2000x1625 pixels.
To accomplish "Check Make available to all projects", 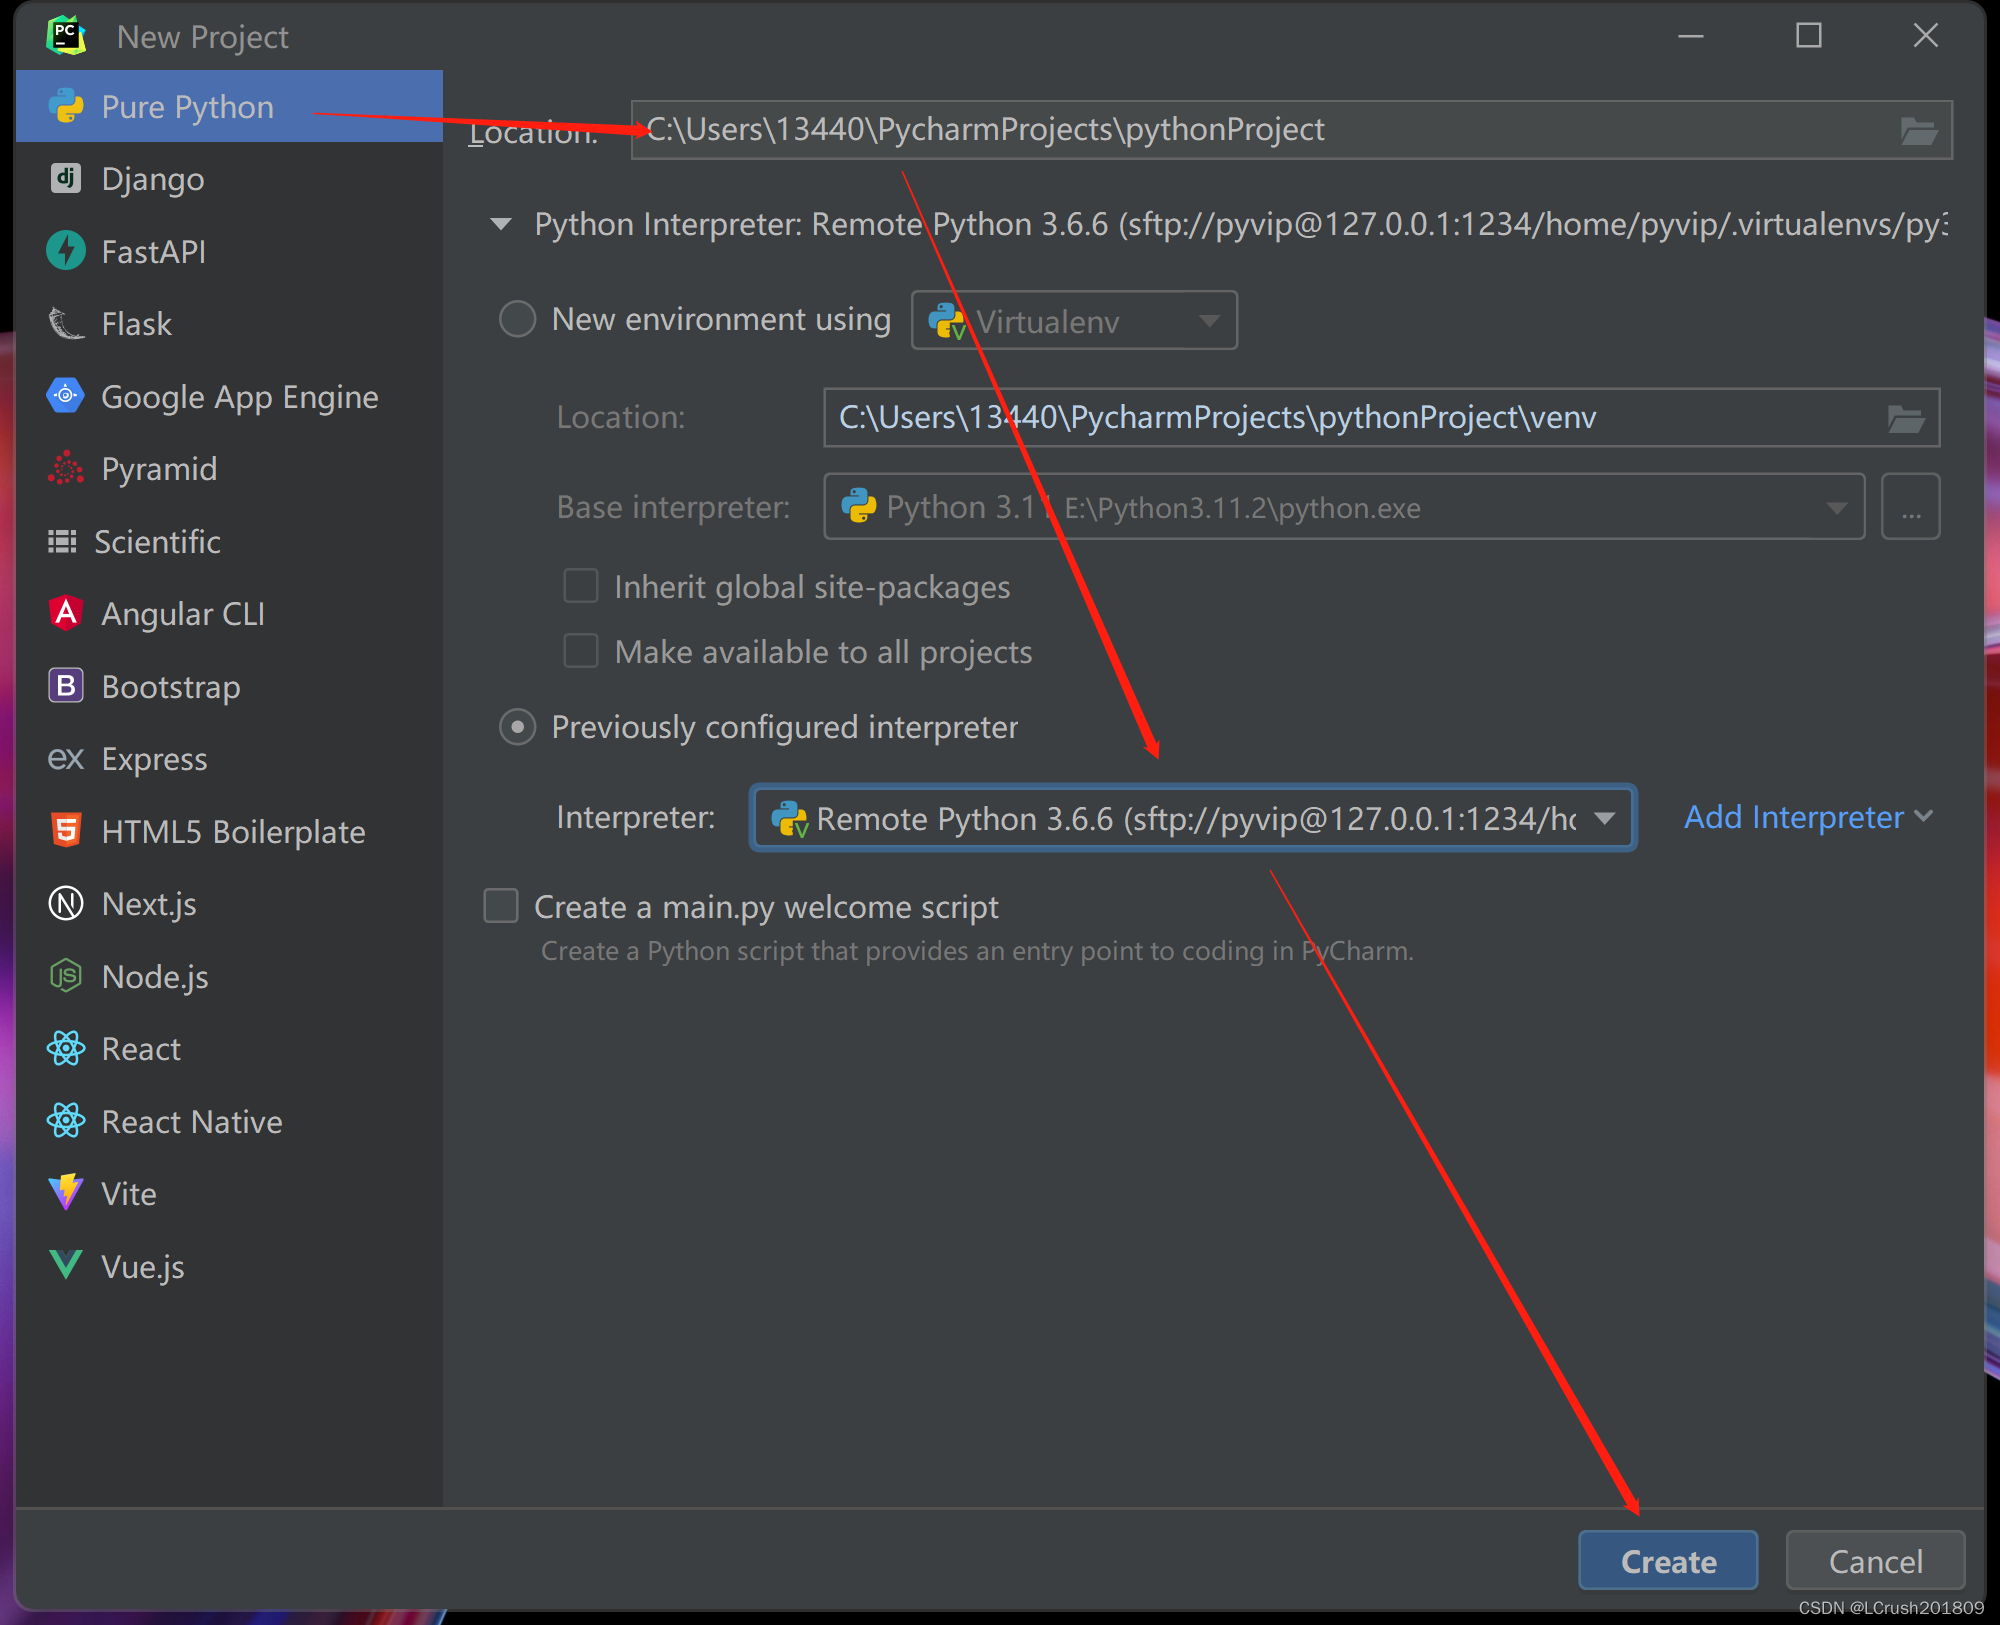I will 580,651.
